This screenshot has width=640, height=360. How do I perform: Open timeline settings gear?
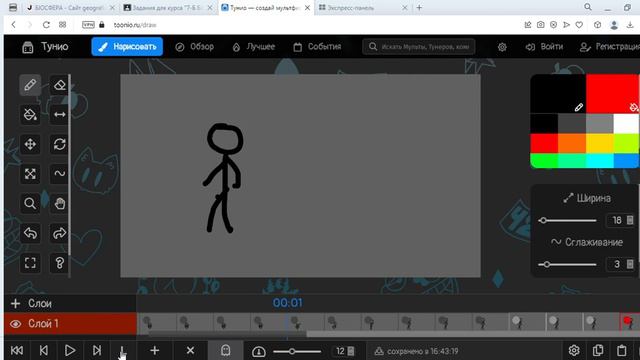tap(574, 351)
